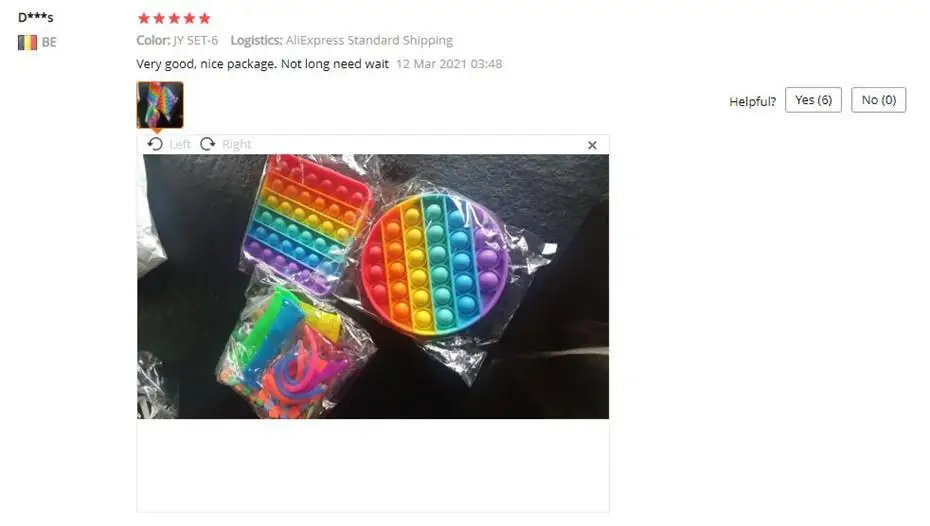Mark review unhelpful with No (0)
Image resolution: width=930 pixels, height=526 pixels.
878,100
